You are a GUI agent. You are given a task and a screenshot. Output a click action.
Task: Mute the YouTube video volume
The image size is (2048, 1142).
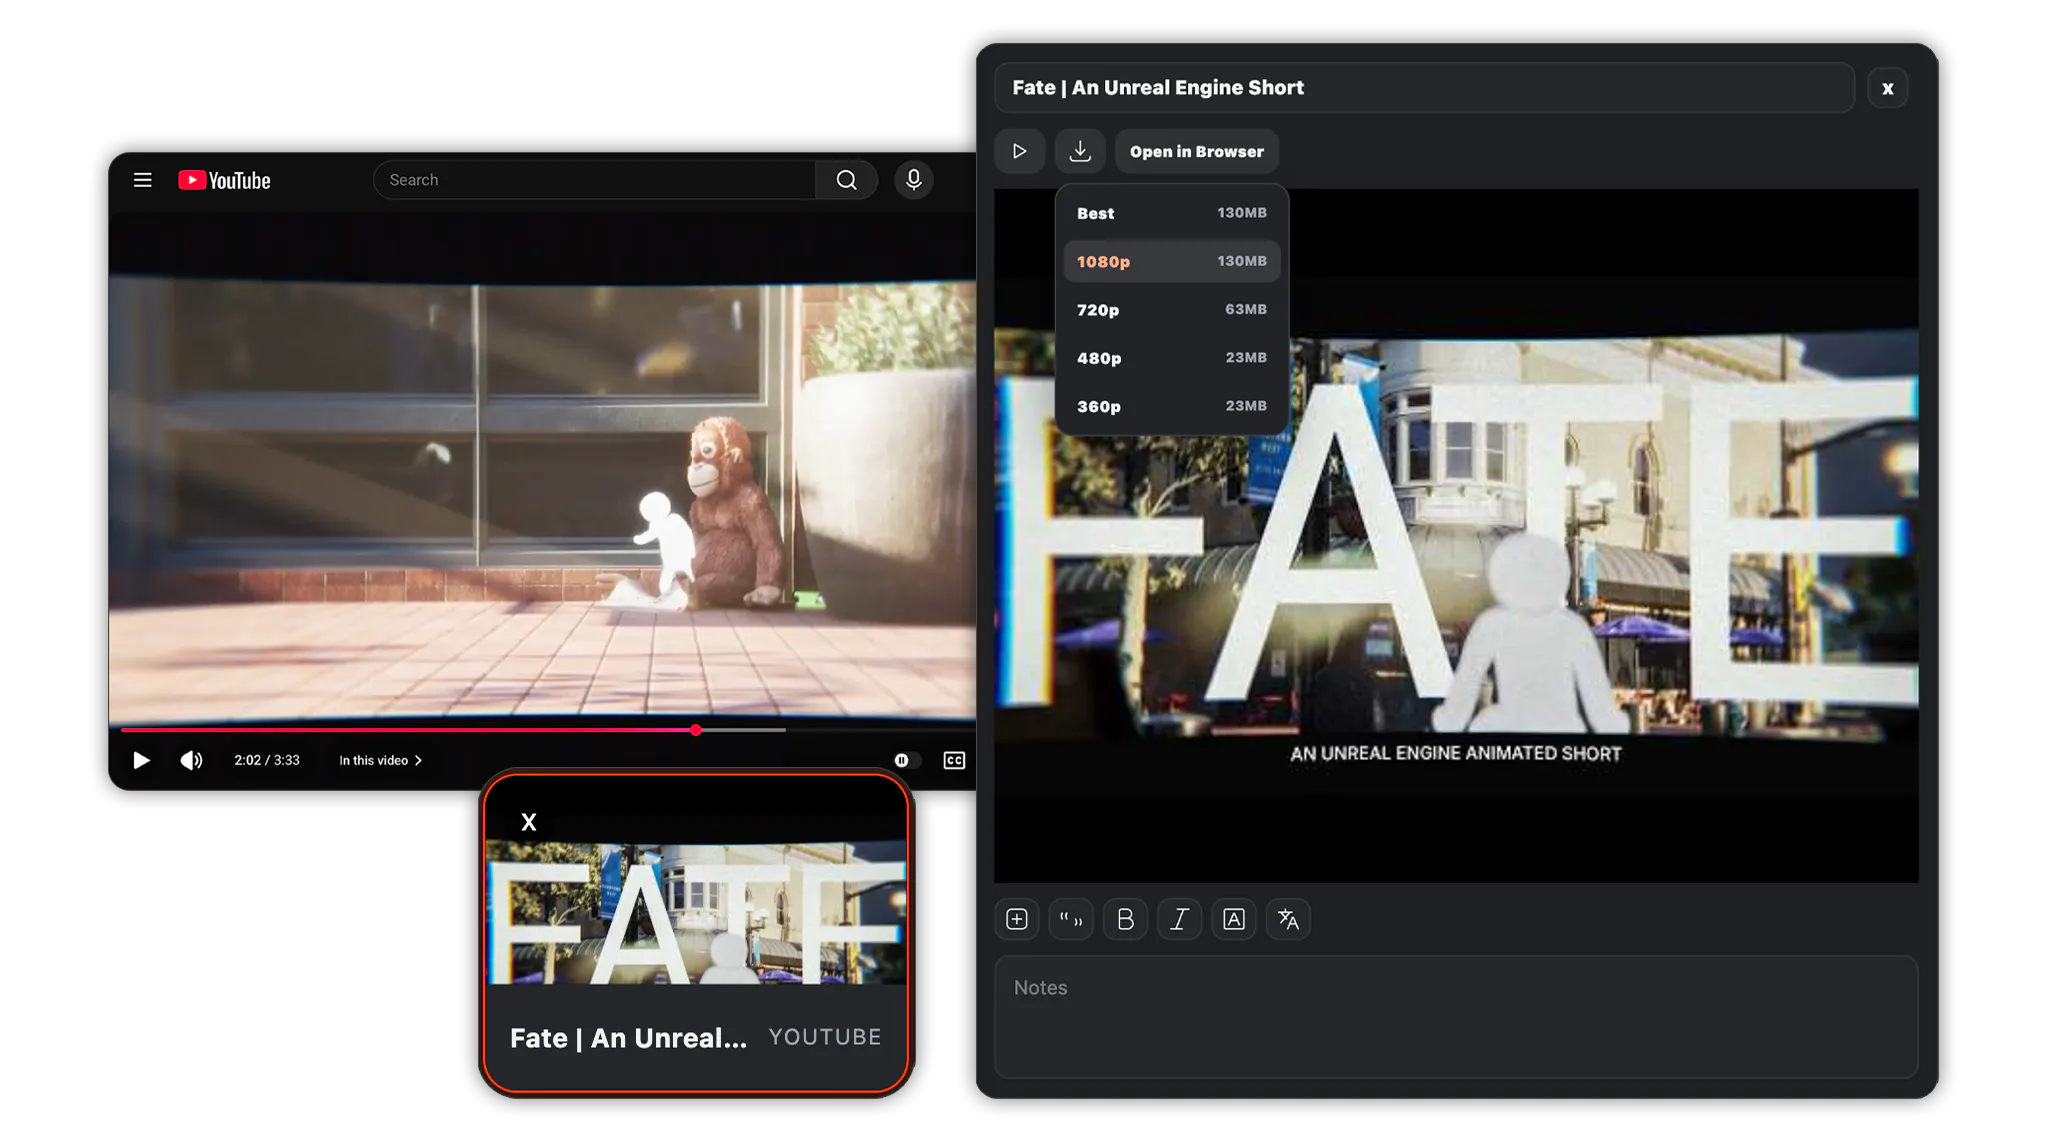click(x=191, y=761)
